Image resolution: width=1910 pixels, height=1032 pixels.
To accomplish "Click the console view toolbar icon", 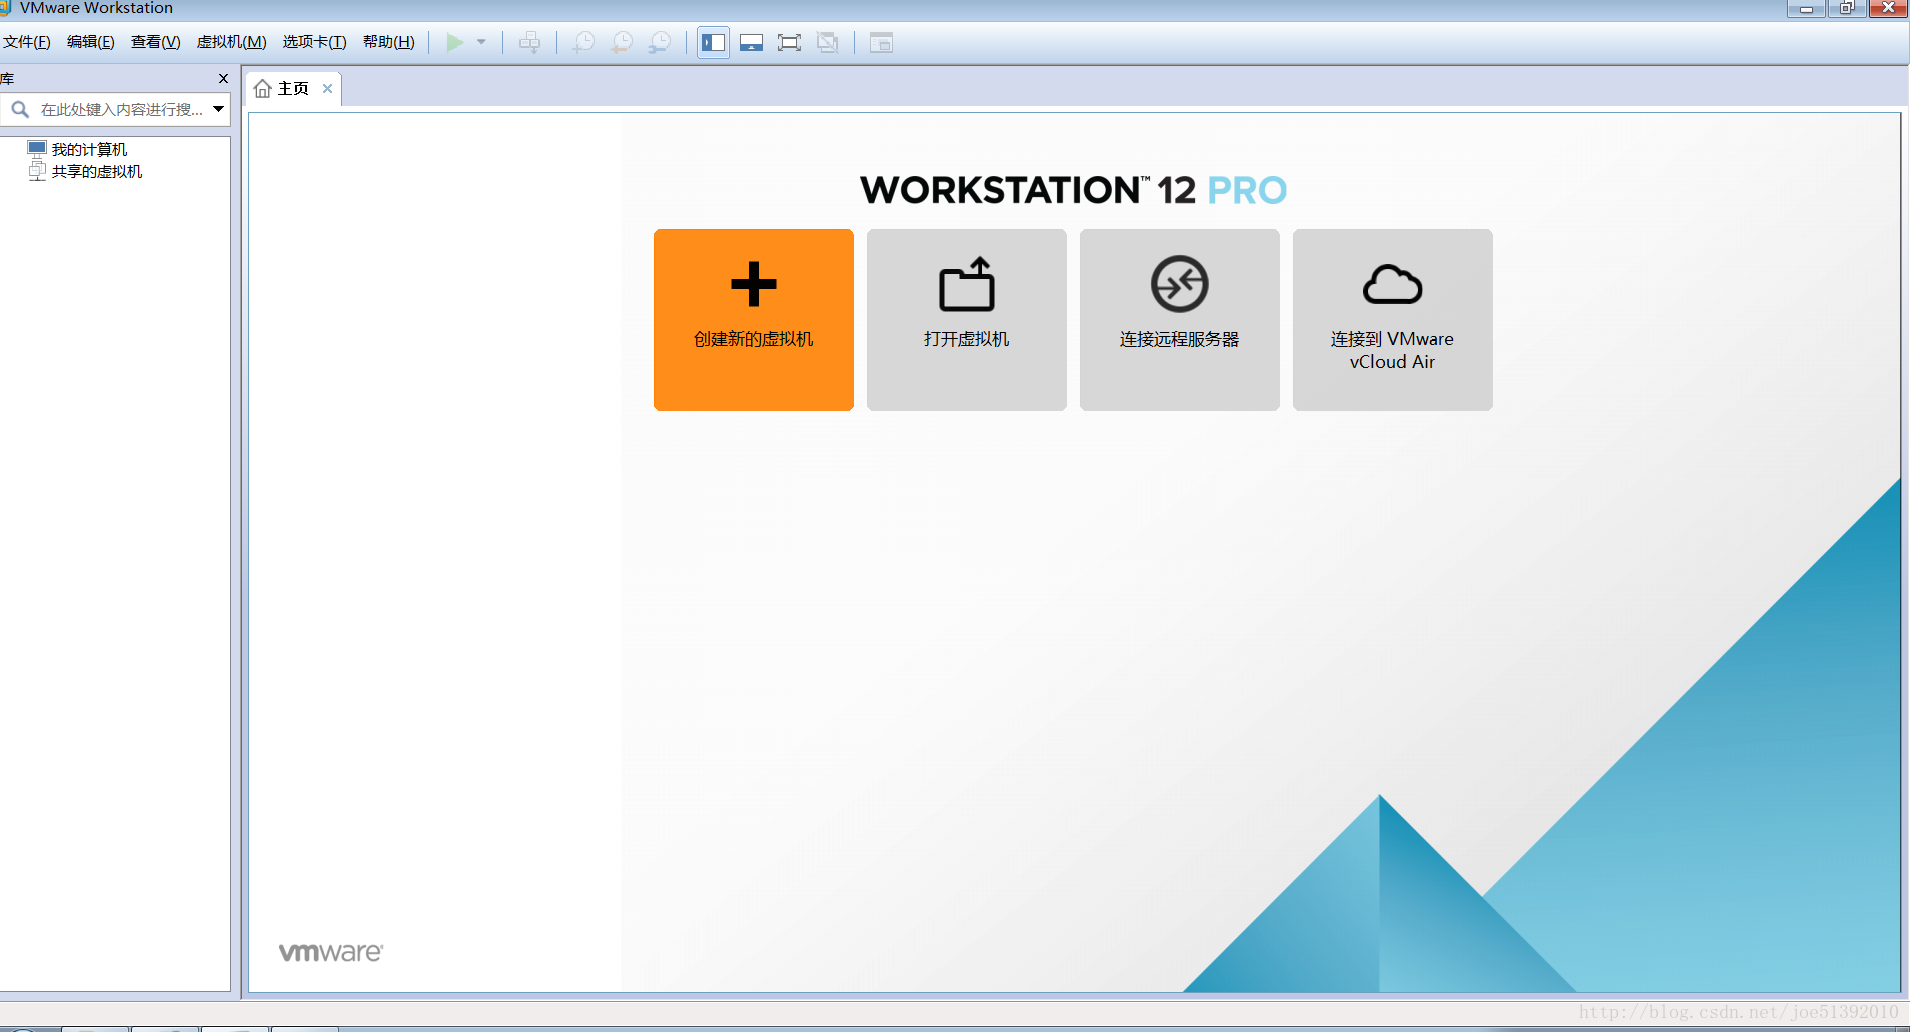I will [881, 42].
